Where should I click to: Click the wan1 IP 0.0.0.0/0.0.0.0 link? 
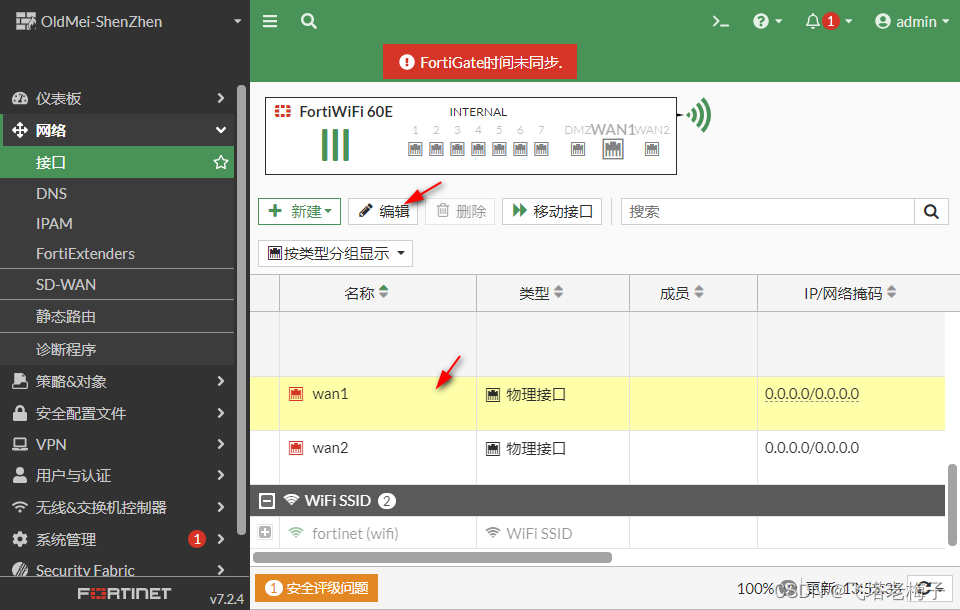[x=812, y=394]
